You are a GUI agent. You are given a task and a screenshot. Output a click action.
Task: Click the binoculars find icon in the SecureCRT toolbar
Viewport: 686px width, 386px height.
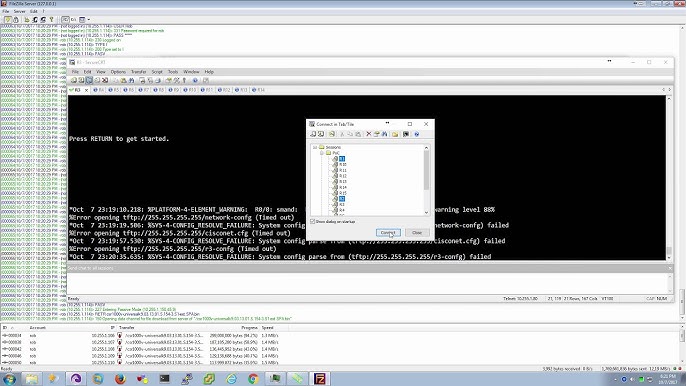coord(131,81)
